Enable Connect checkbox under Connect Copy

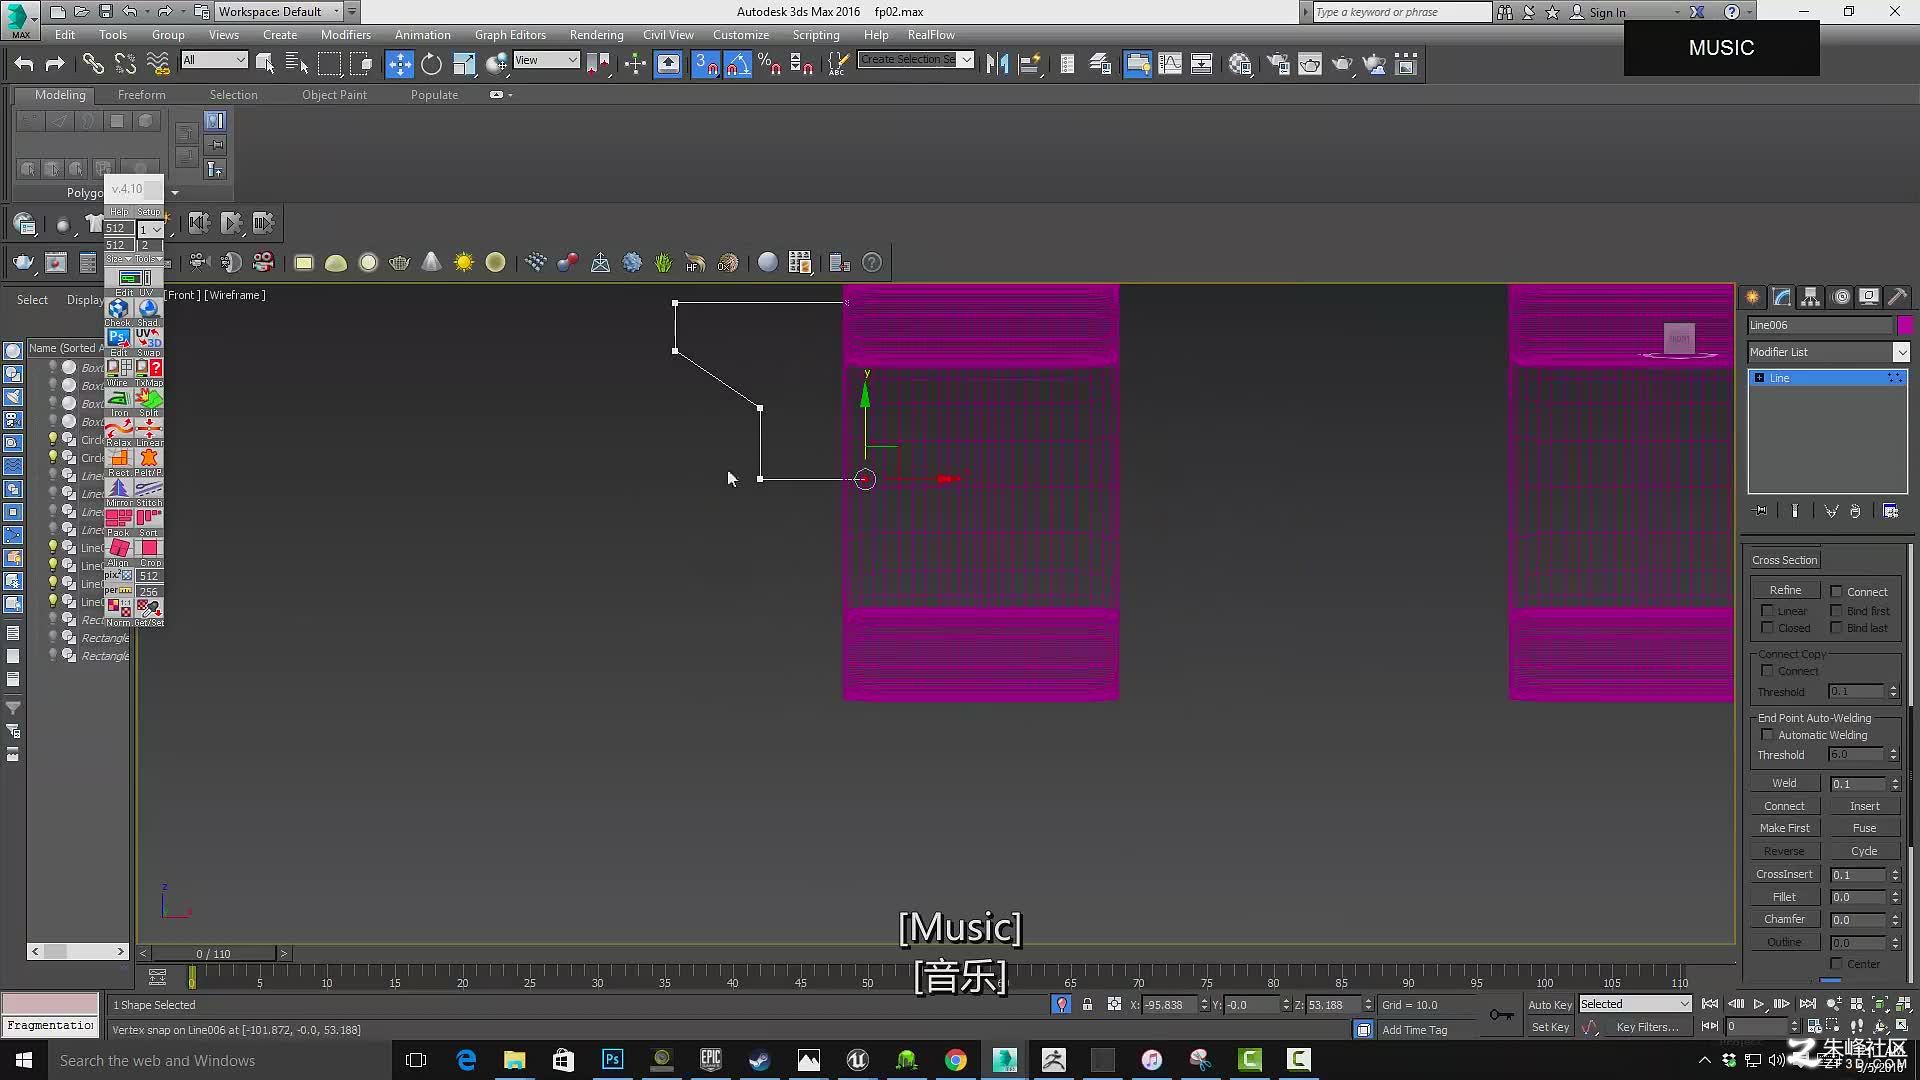[x=1767, y=671]
